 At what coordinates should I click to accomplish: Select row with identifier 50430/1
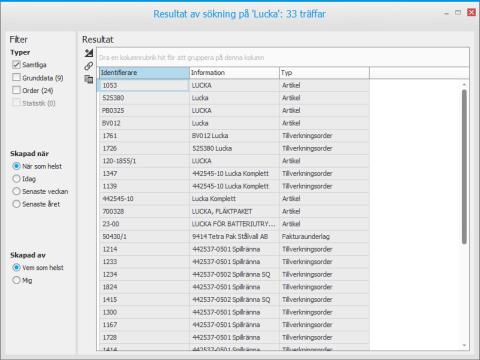pos(234,237)
